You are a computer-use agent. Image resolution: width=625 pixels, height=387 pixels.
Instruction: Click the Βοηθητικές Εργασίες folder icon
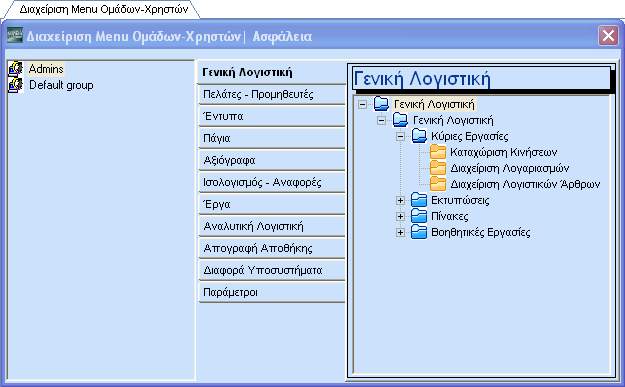(419, 232)
